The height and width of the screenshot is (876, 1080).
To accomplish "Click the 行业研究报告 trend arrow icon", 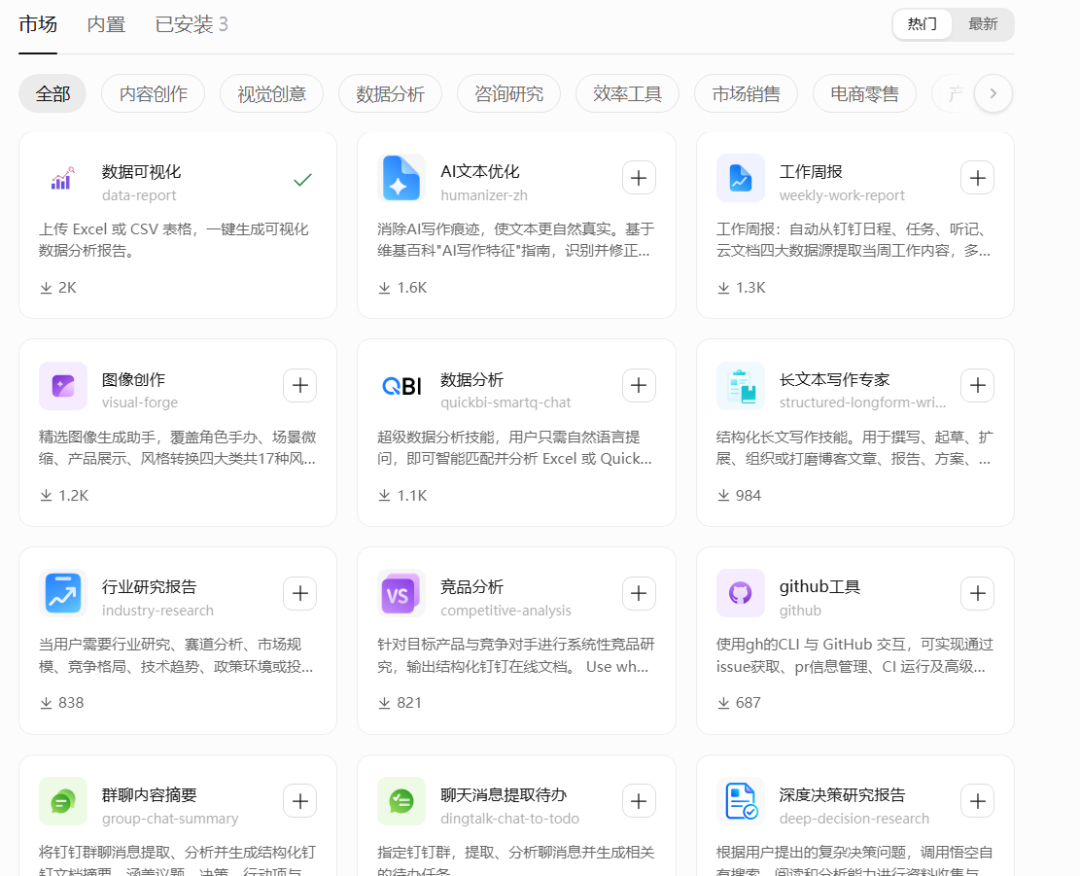I will [x=63, y=593].
